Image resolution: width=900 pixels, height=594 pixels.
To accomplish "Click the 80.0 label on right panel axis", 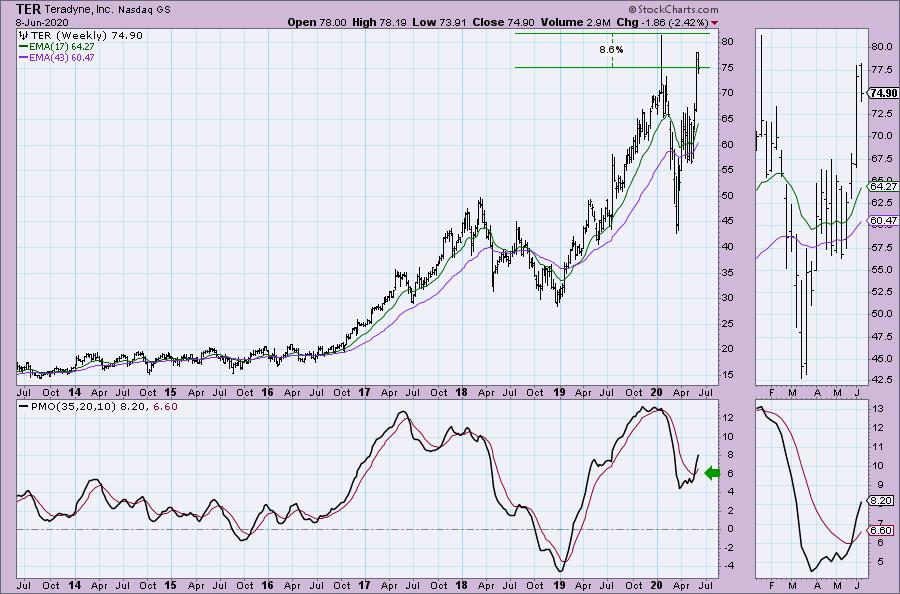I will click(x=882, y=47).
